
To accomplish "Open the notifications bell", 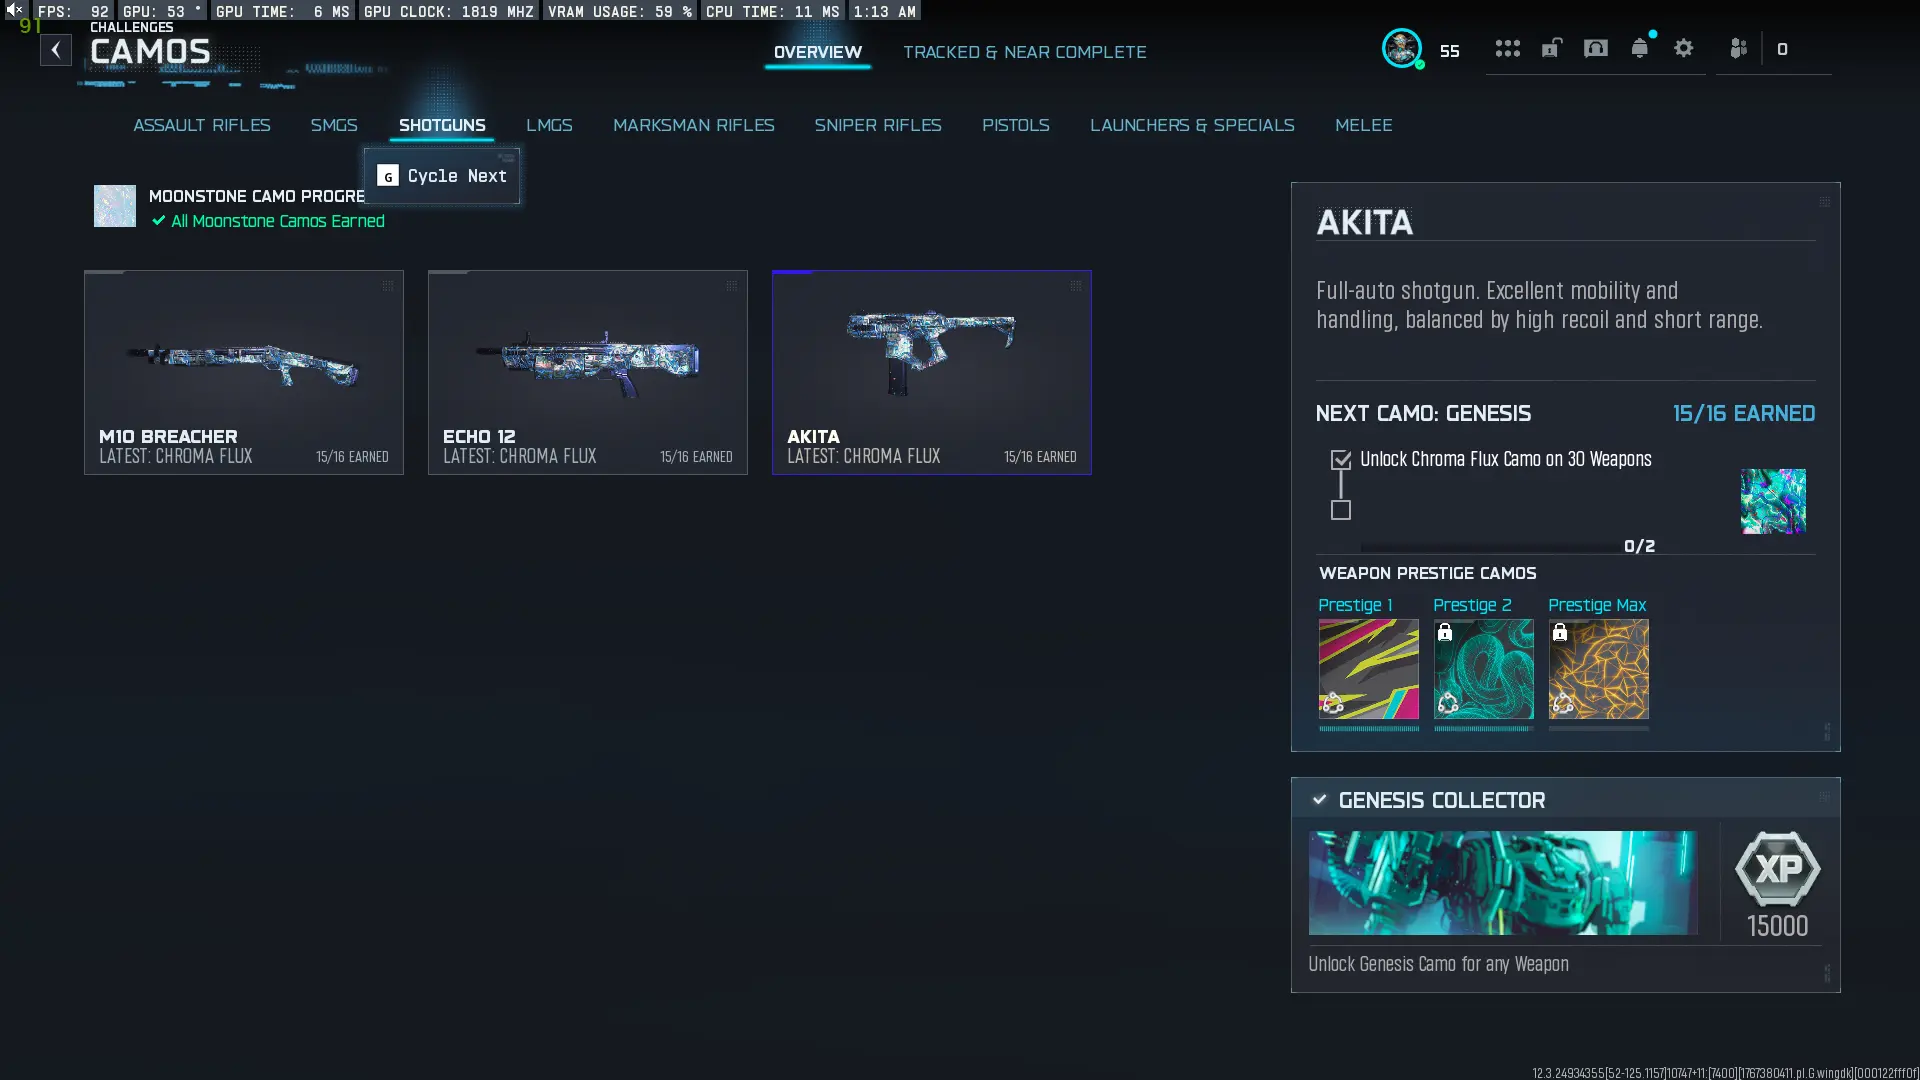I will (x=1640, y=48).
